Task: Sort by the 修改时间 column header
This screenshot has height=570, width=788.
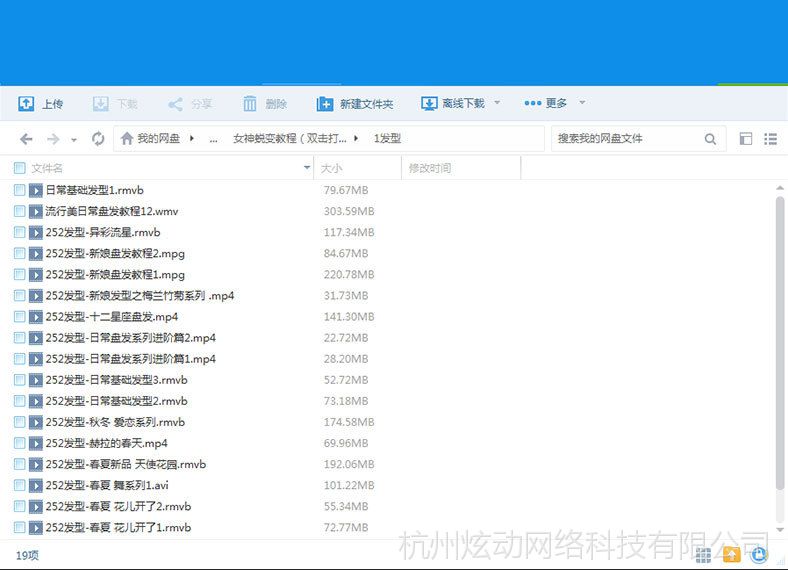Action: 461,168
